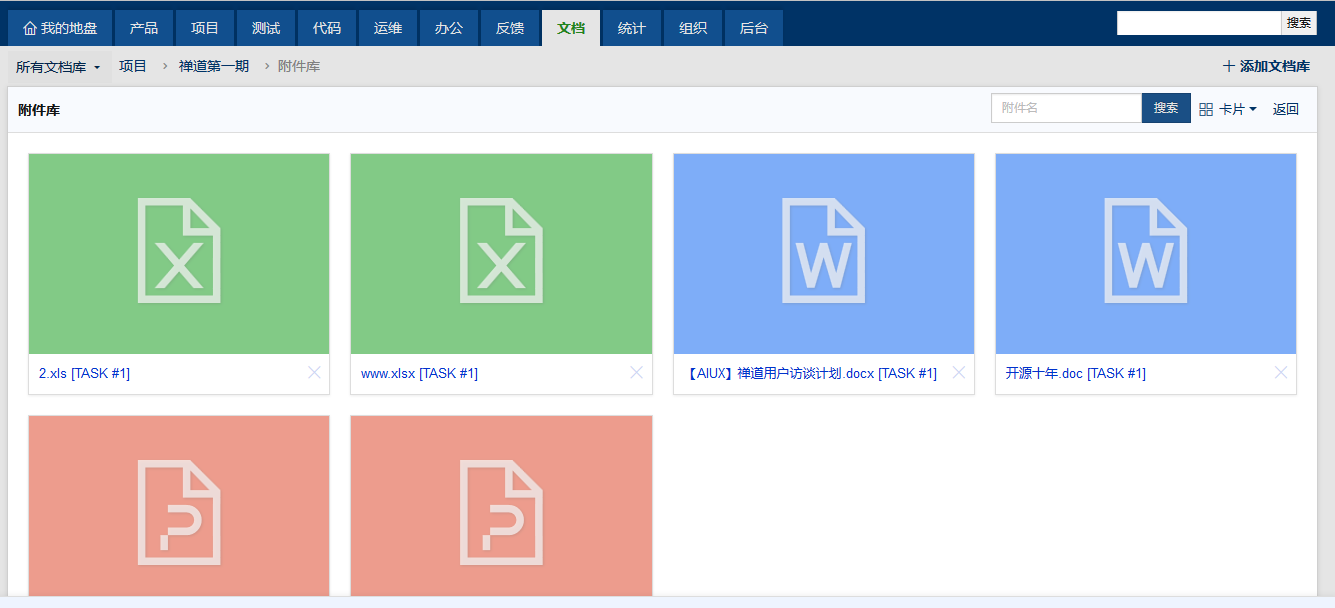Delete 2.xls with its X icon
The height and width of the screenshot is (608, 1335).
point(314,373)
